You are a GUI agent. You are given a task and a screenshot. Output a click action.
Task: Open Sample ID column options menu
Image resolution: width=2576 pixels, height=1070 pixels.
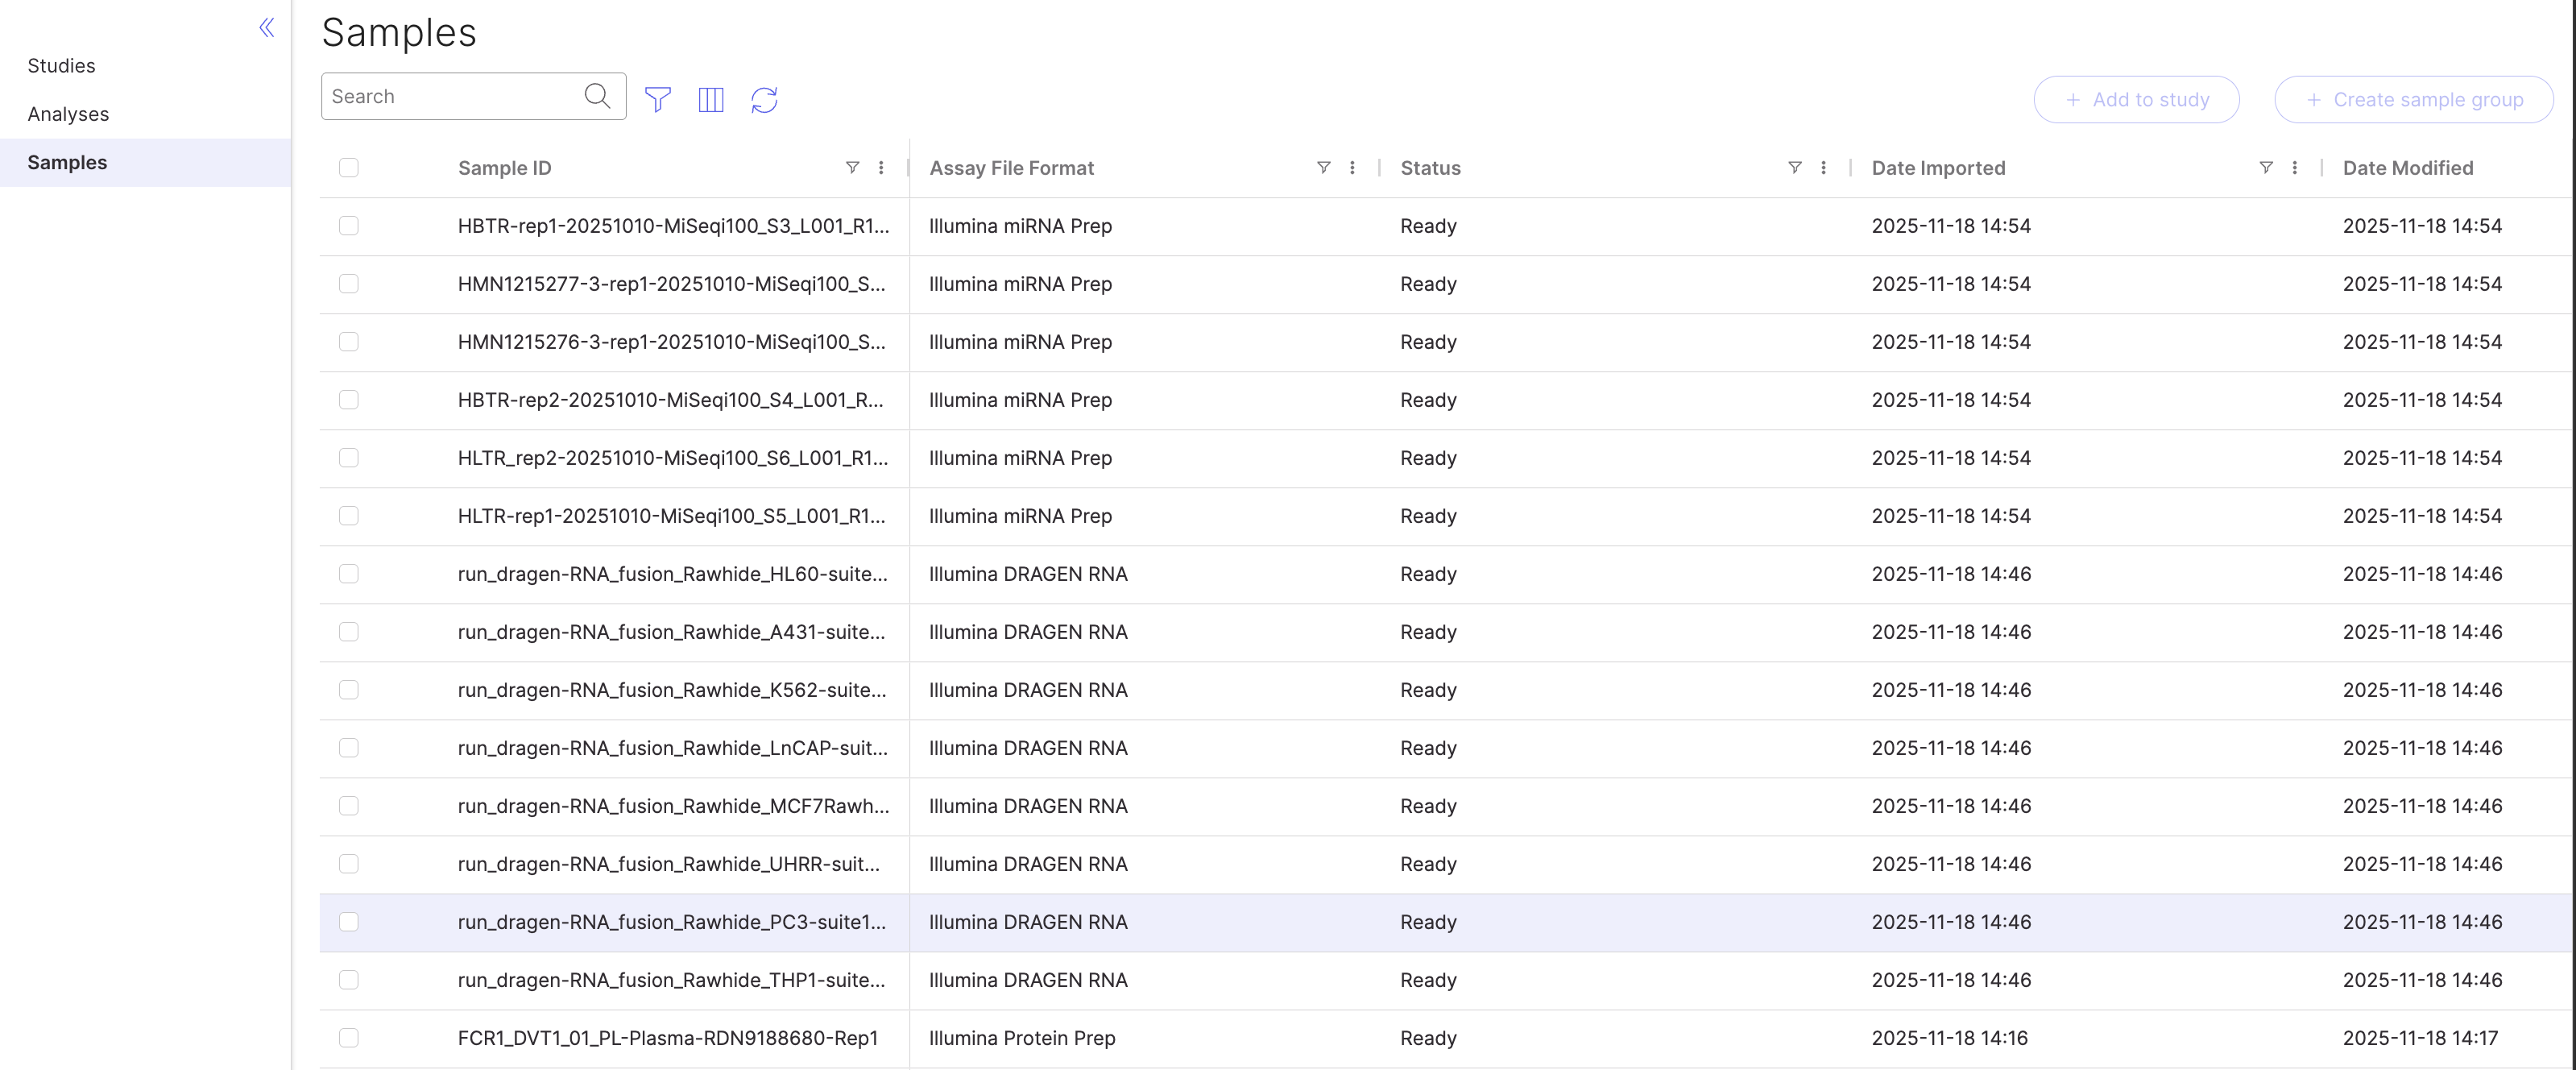pyautogui.click(x=881, y=167)
